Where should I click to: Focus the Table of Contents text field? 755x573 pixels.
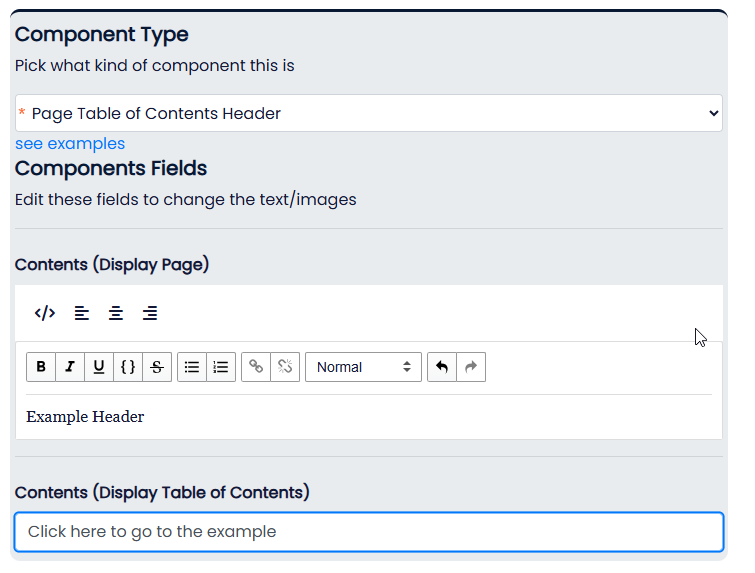tap(368, 532)
